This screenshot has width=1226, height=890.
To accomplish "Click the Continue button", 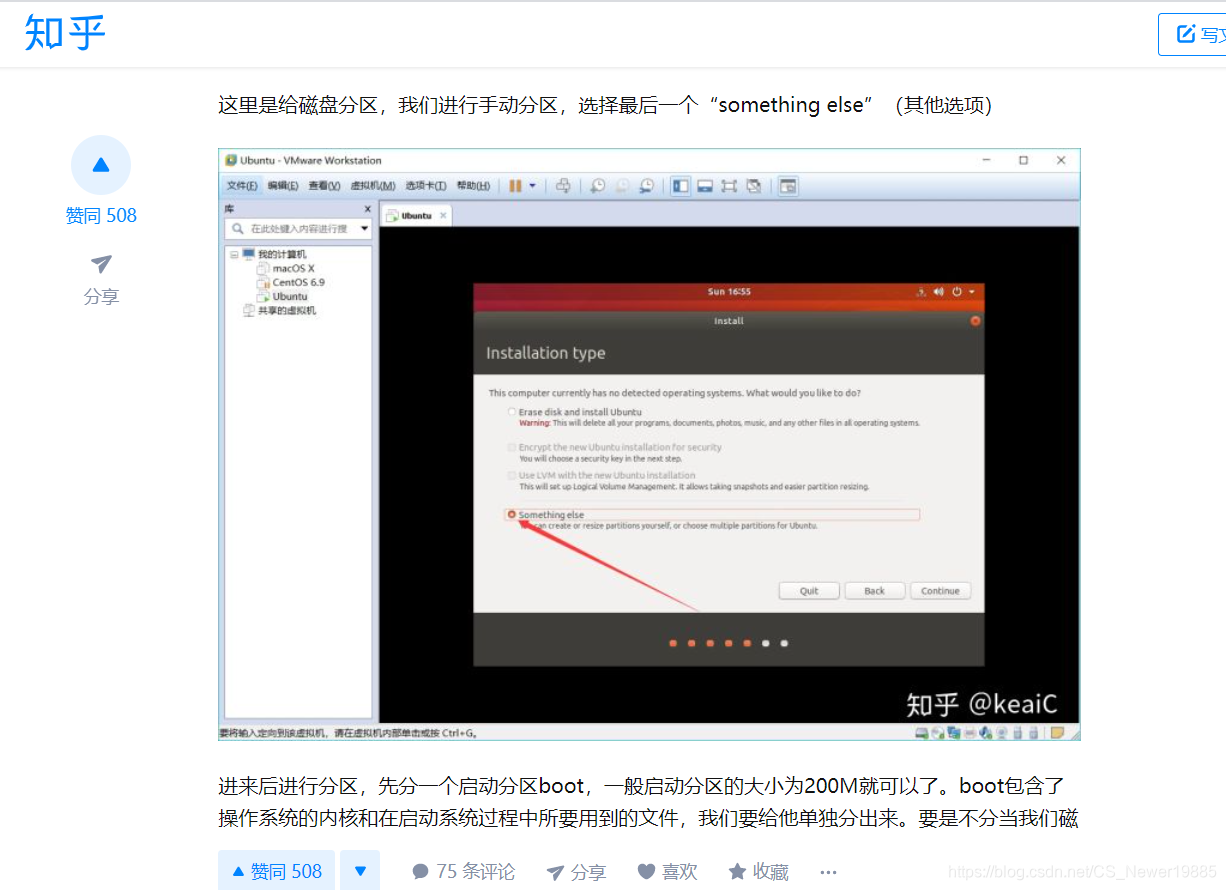I will 940,591.
